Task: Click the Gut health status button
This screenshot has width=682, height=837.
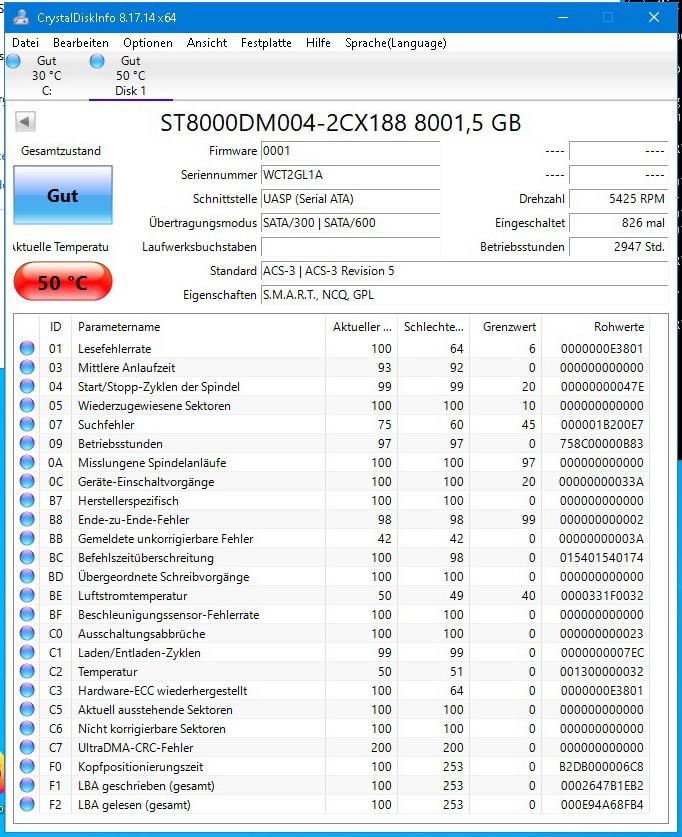Action: 63,195
